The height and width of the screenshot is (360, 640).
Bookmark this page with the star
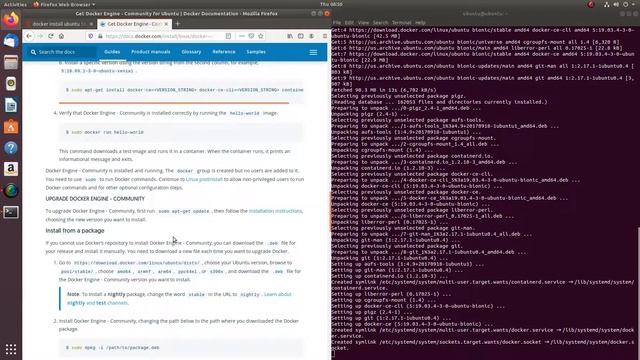point(261,36)
